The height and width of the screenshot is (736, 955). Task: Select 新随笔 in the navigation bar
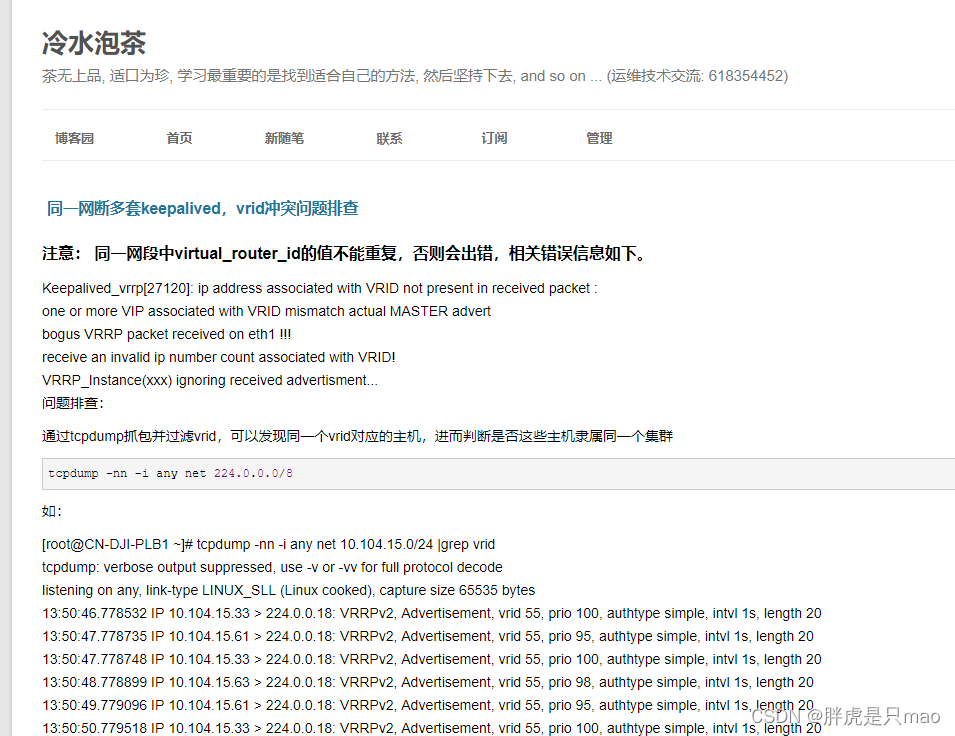[284, 138]
